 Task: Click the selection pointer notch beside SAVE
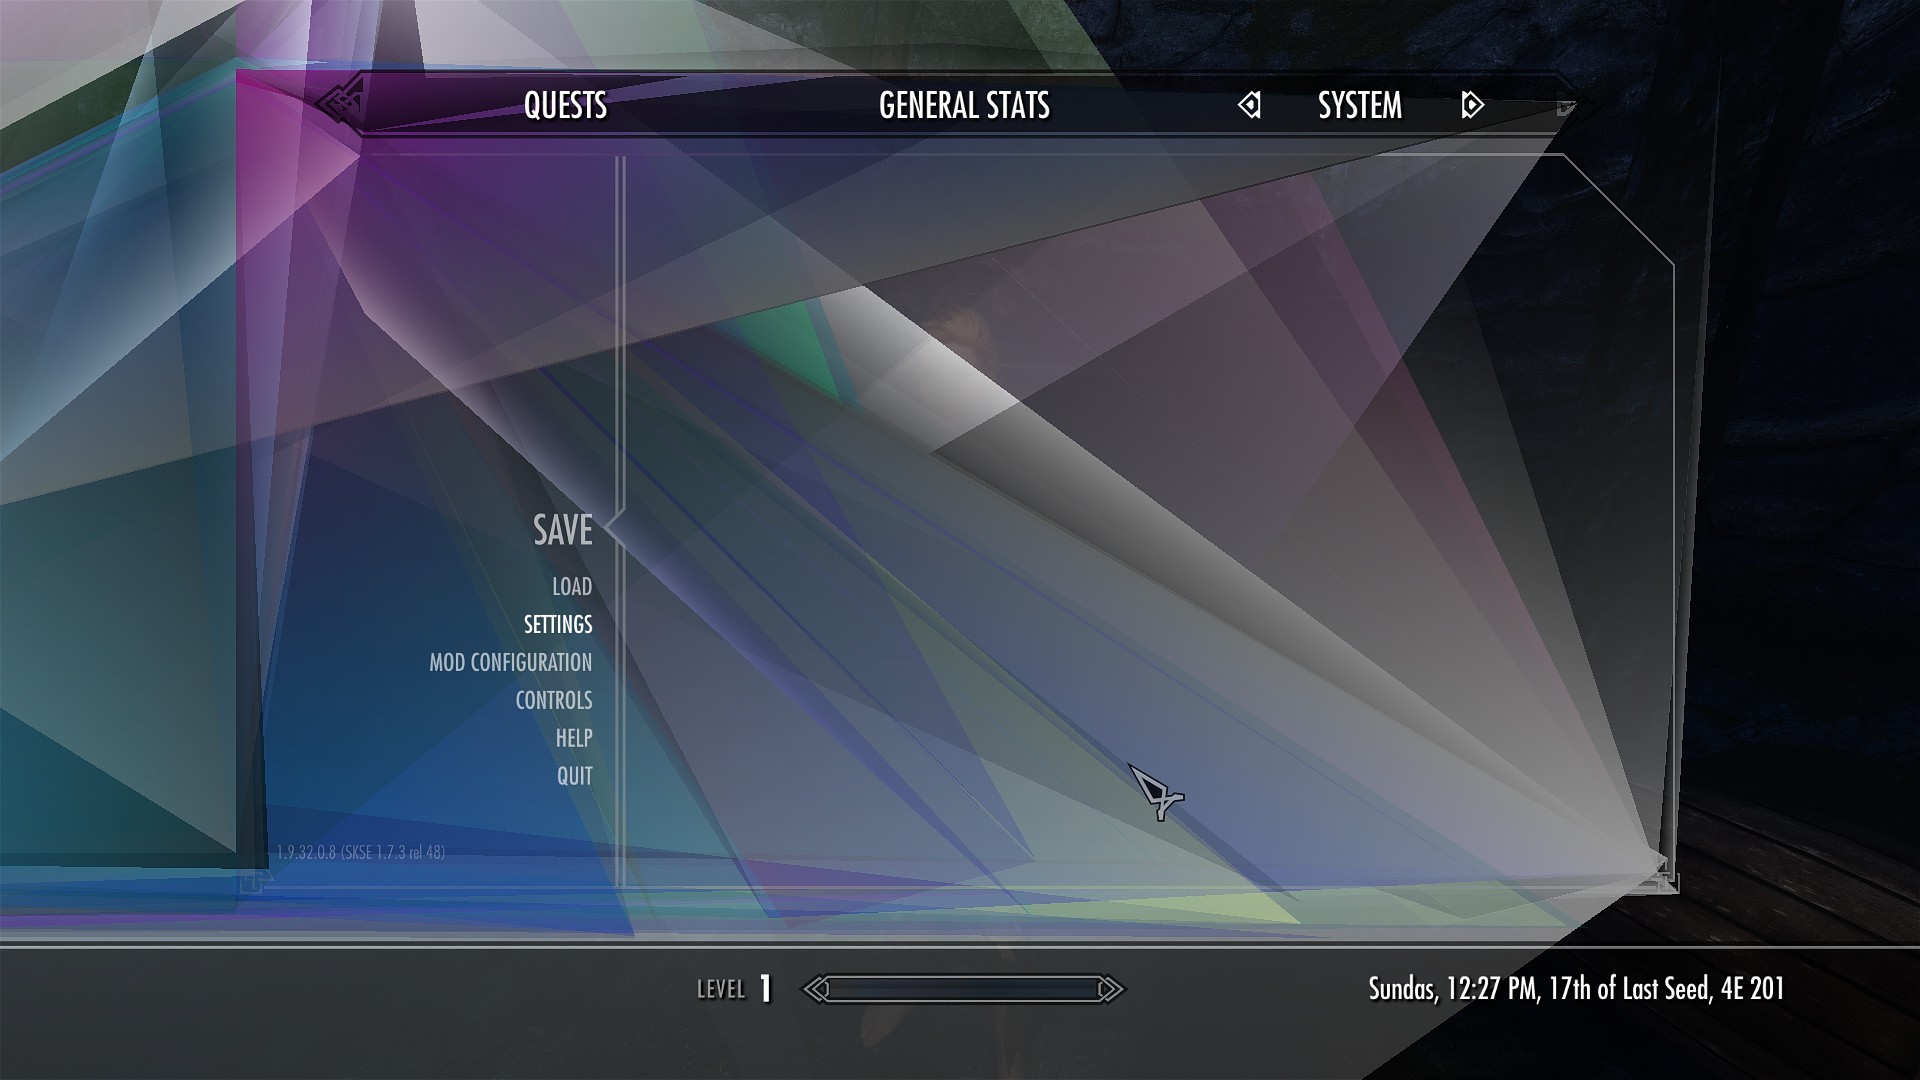coord(614,528)
